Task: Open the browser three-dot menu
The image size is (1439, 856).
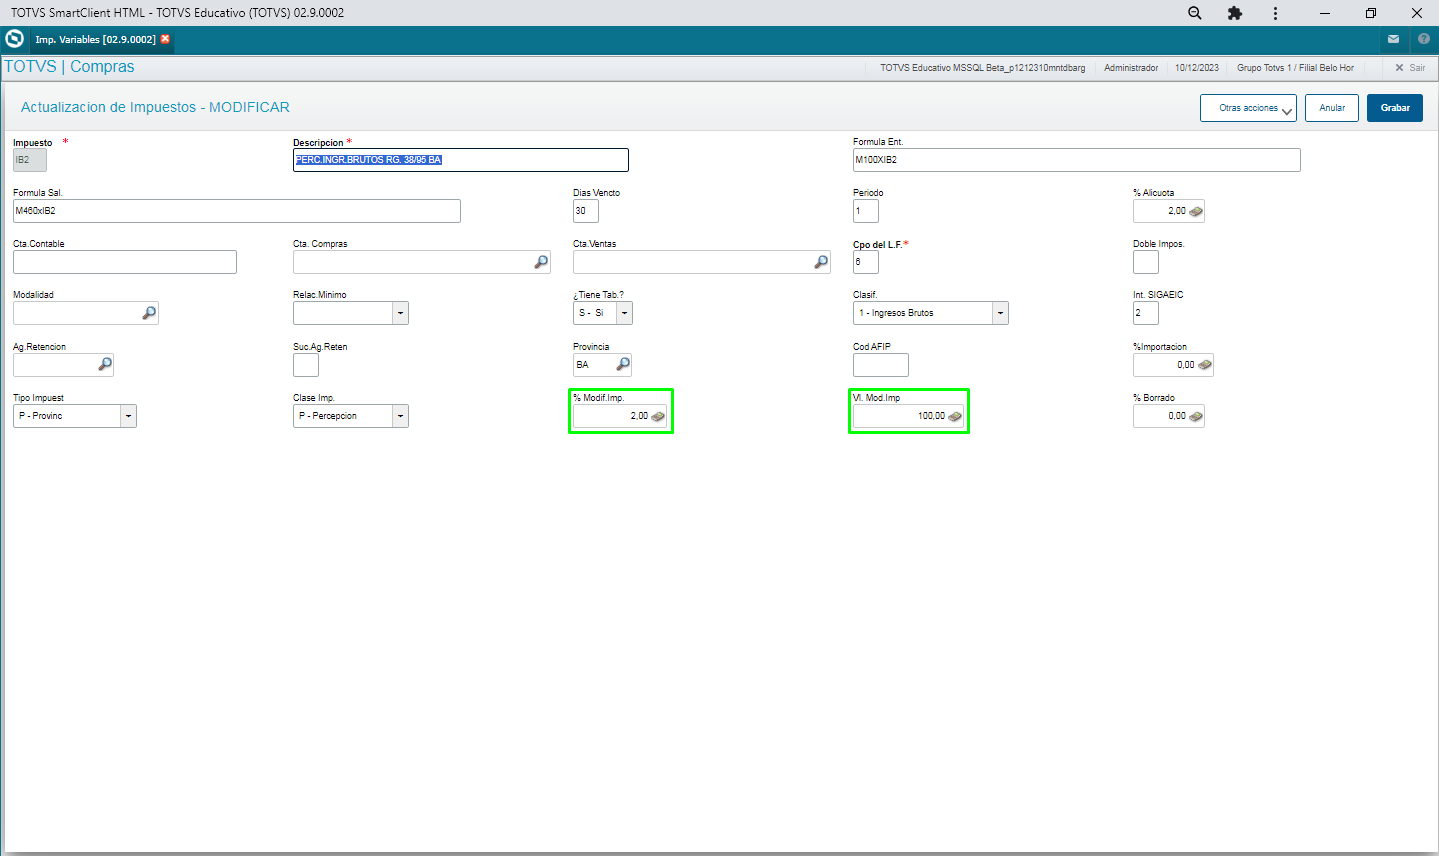Action: pos(1275,13)
